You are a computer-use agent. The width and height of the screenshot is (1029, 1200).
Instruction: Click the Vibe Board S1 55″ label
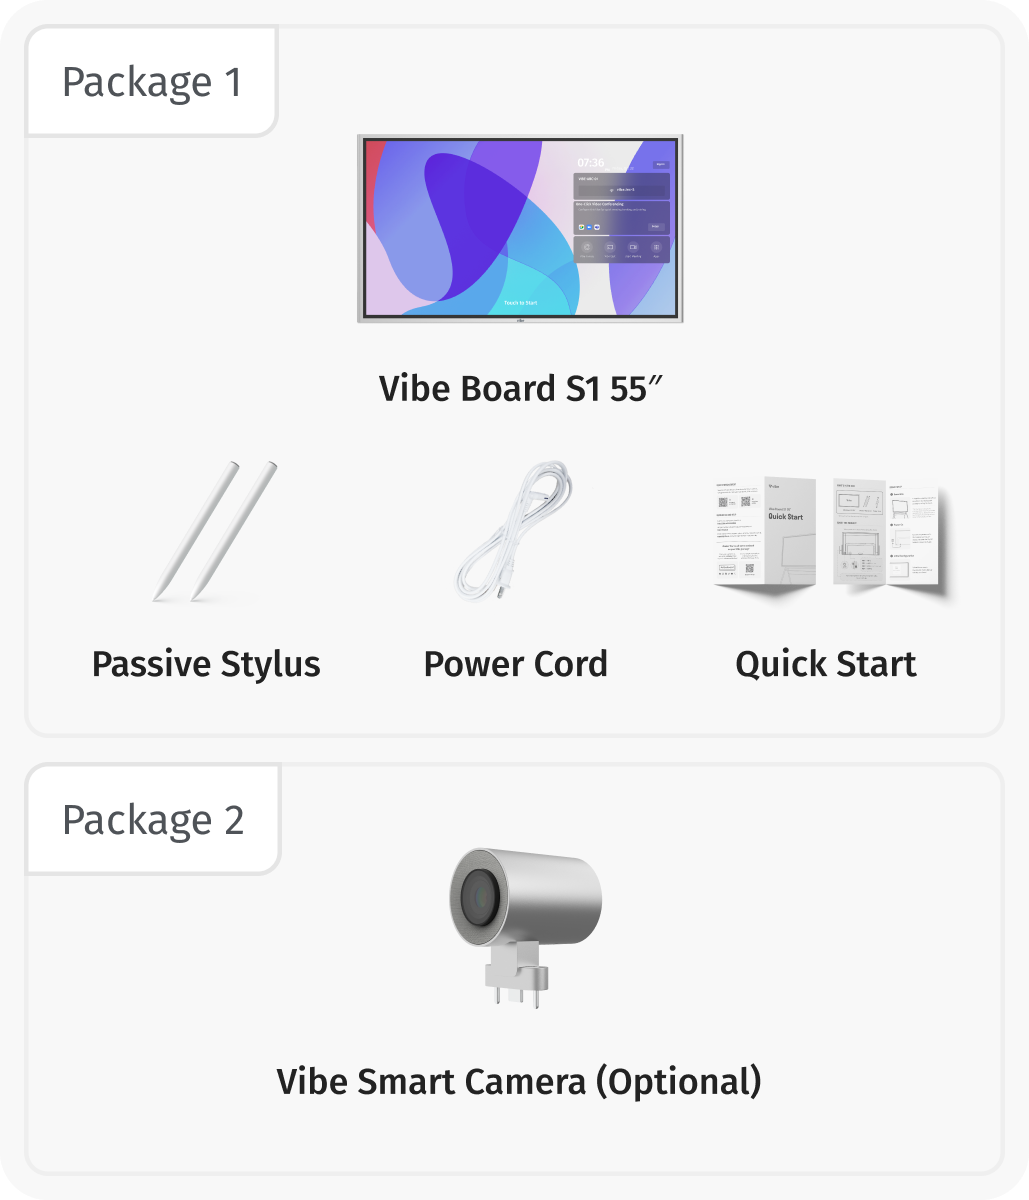521,388
